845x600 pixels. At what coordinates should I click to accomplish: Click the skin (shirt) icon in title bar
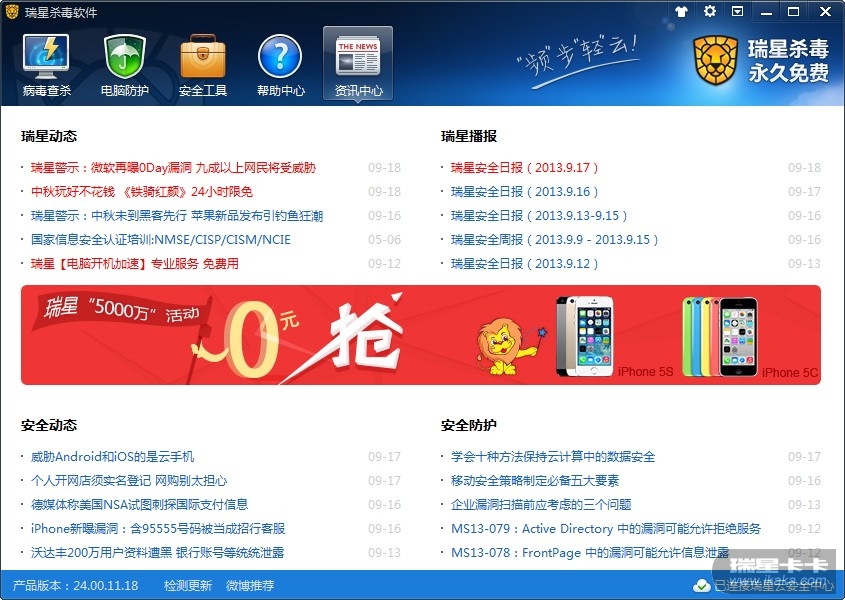682,11
